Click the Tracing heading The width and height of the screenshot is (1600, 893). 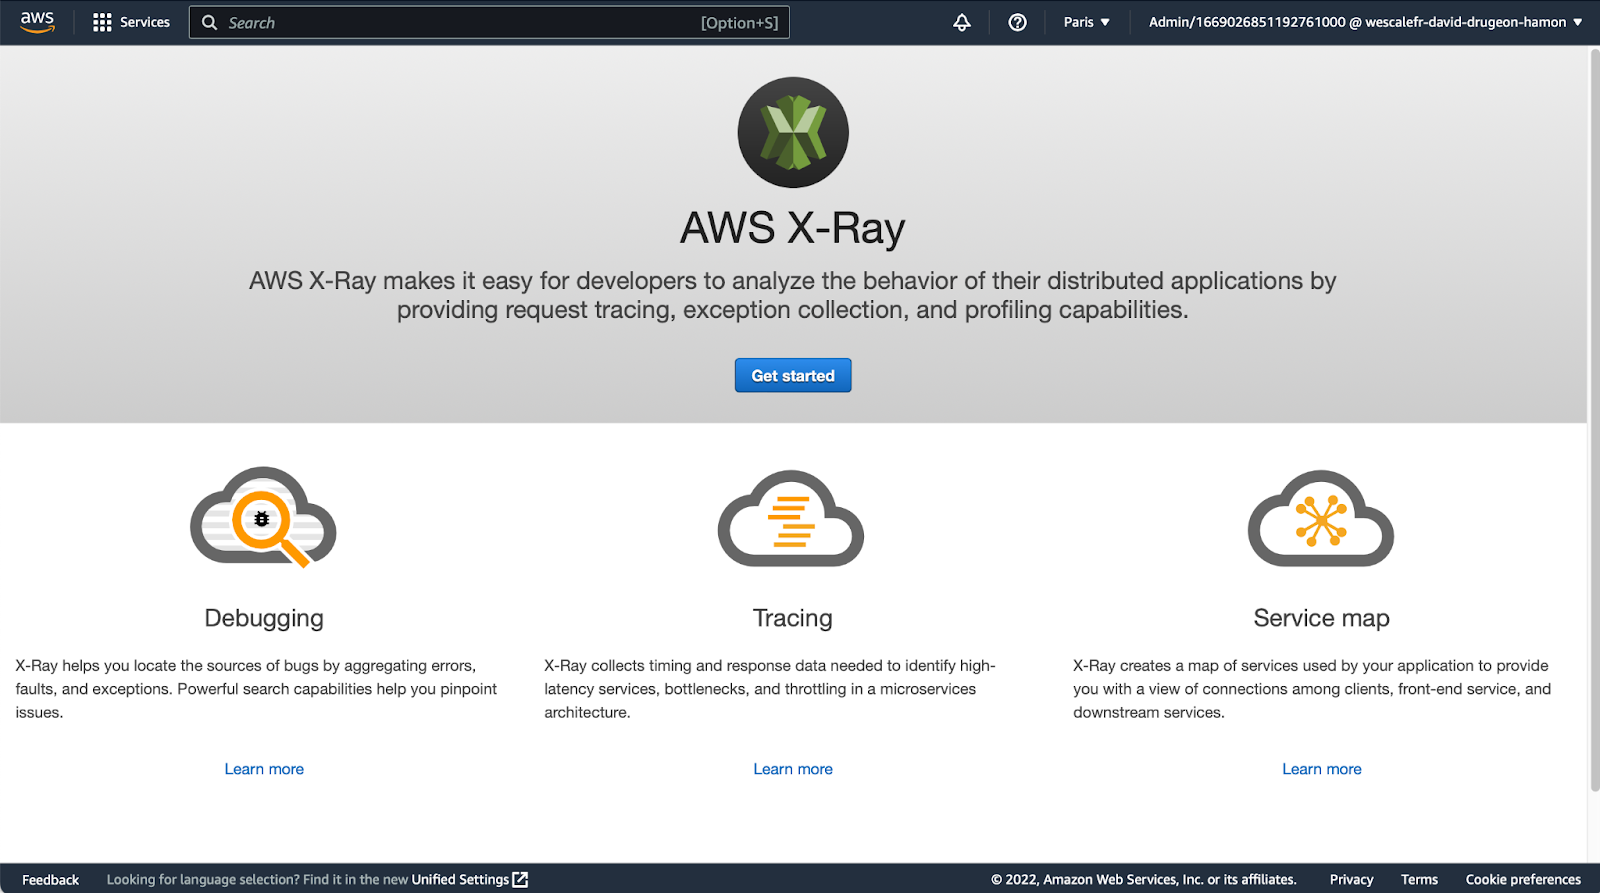pos(793,618)
